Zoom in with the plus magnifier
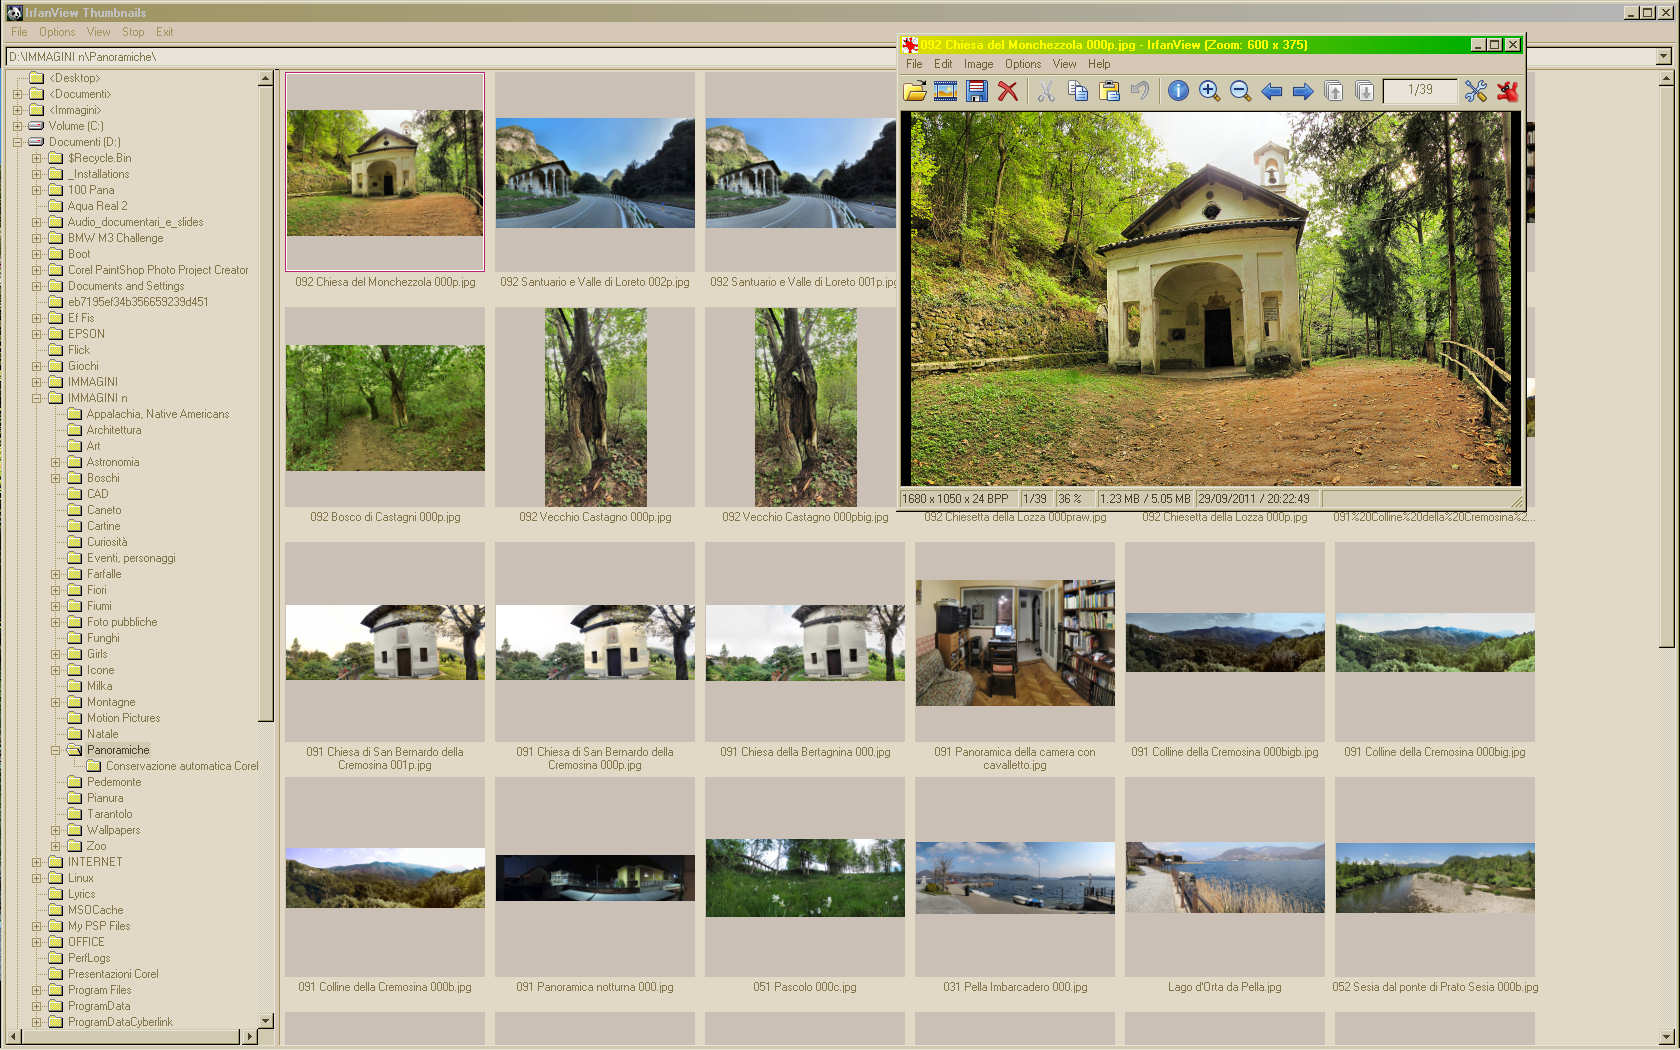This screenshot has height=1050, width=1680. click(1209, 91)
